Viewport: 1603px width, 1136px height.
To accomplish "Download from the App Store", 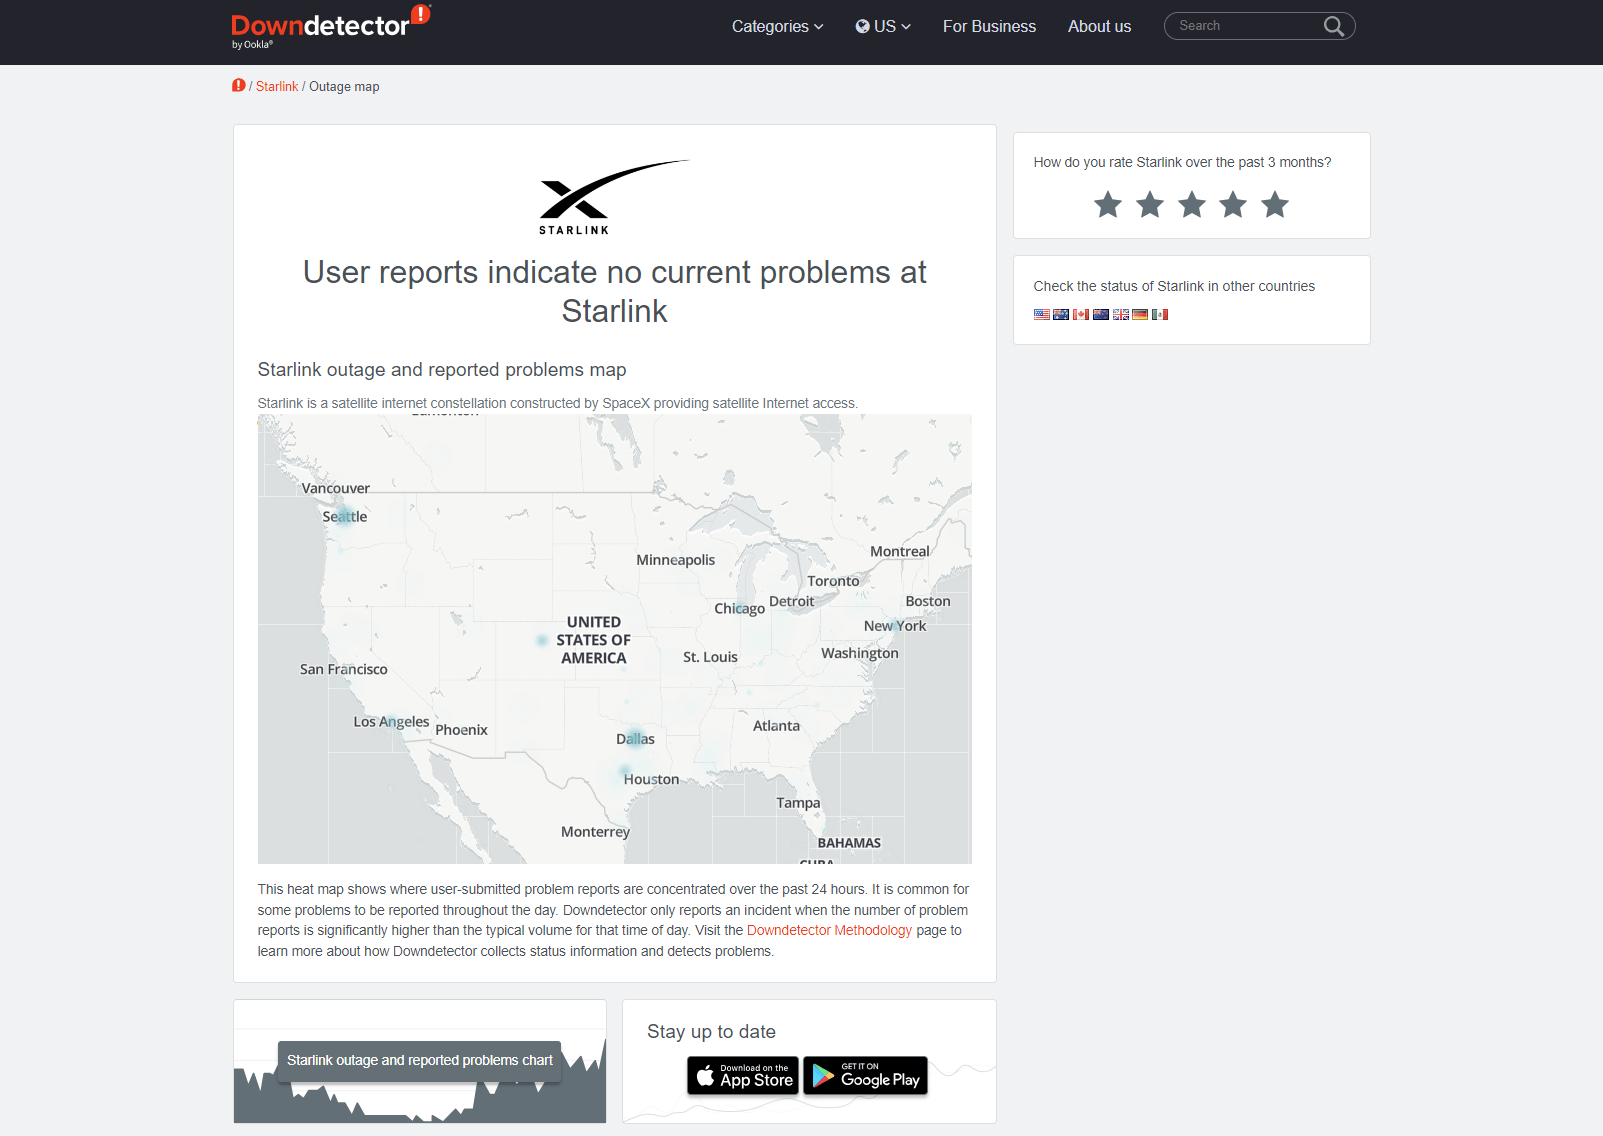I will pos(742,1076).
